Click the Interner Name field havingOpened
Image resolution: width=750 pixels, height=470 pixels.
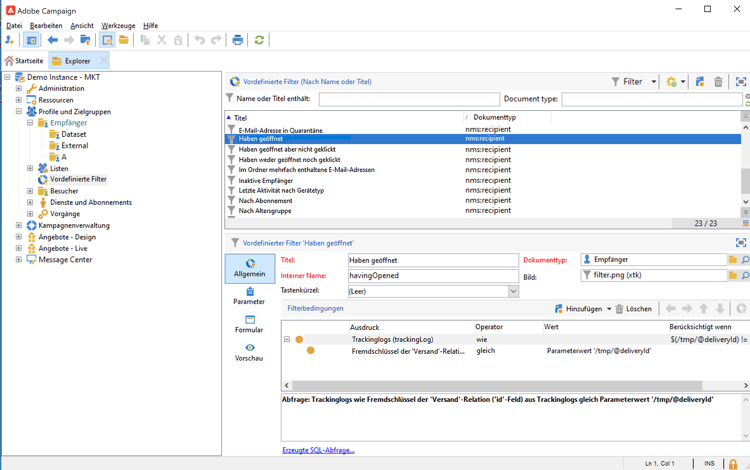tap(433, 275)
